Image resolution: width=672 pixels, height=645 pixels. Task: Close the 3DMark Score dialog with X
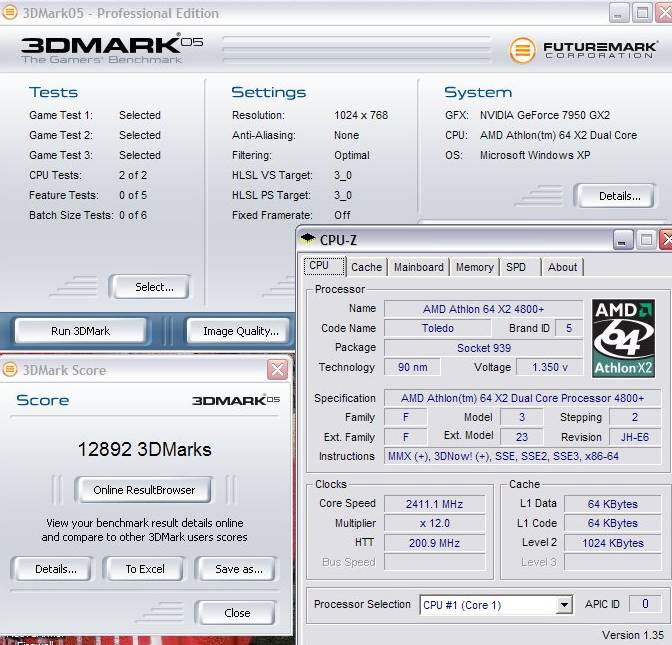[x=278, y=369]
